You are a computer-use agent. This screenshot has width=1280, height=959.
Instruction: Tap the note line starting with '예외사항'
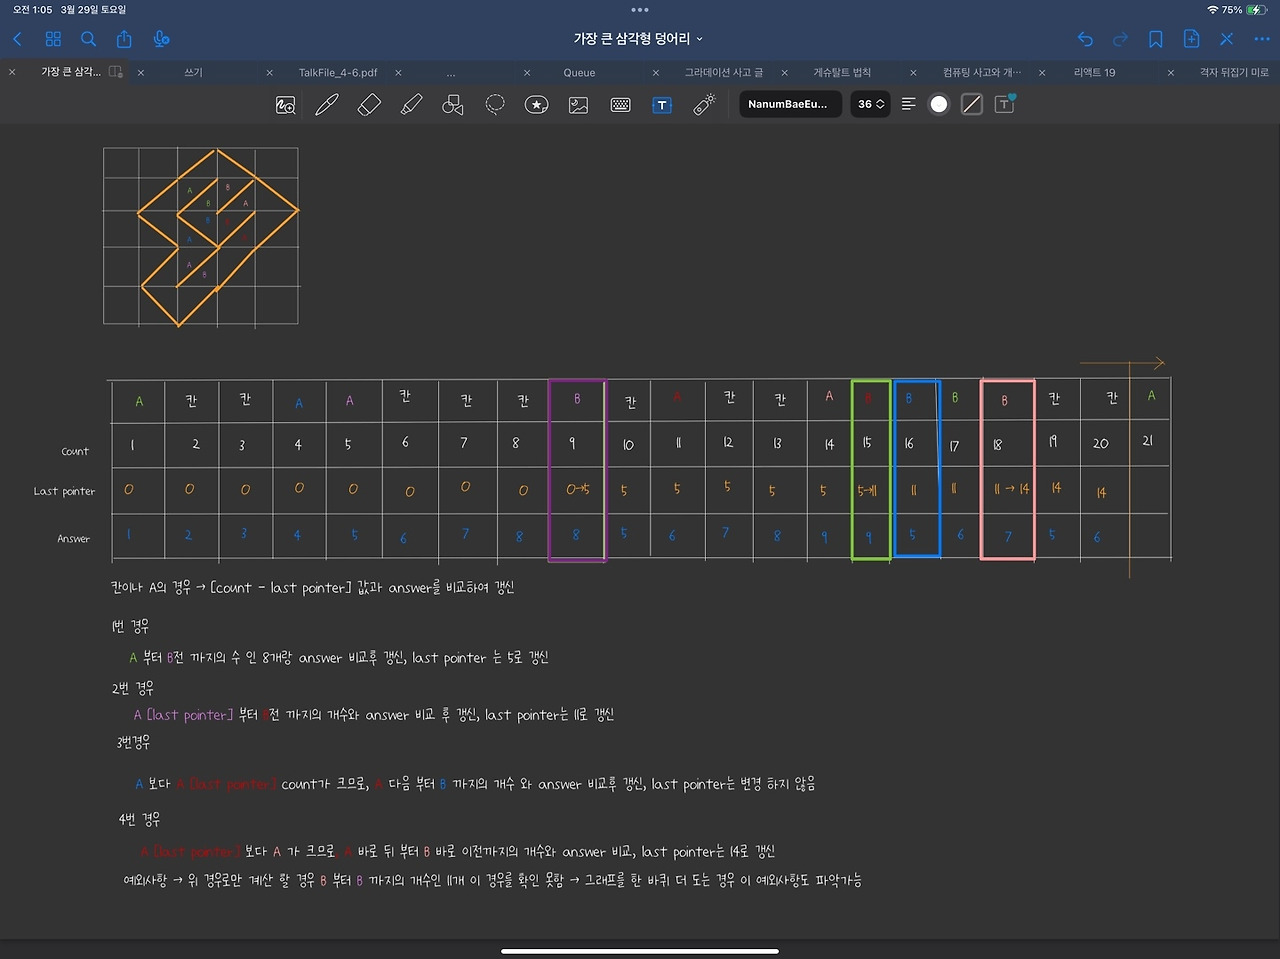click(x=492, y=880)
